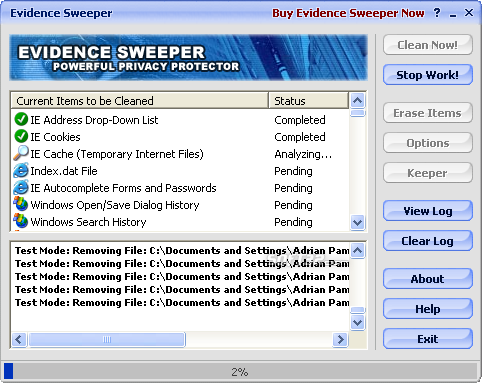Viewport: 482px width, 383px height.
Task: Click the log pane scroll down arrow
Action: tap(358, 323)
